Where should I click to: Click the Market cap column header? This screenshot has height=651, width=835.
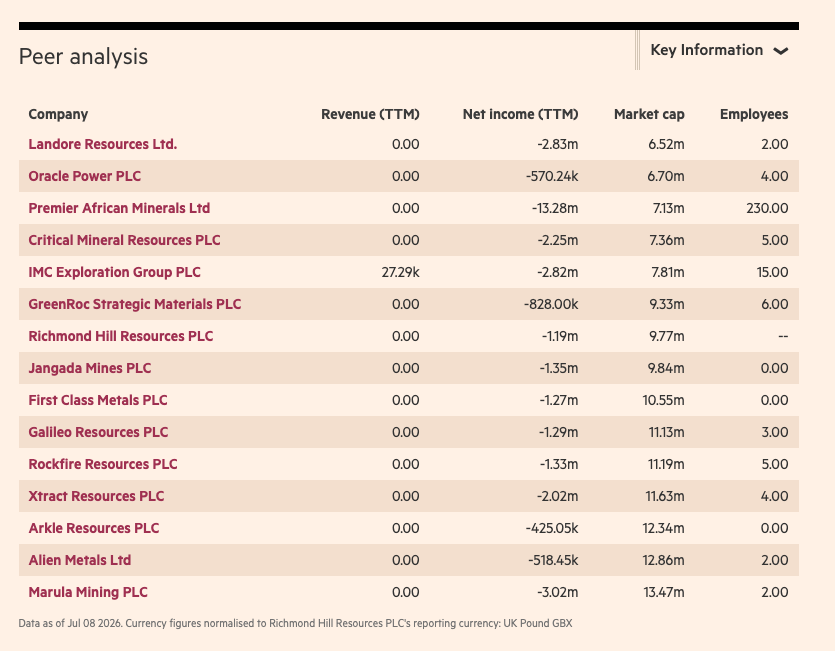(x=649, y=114)
